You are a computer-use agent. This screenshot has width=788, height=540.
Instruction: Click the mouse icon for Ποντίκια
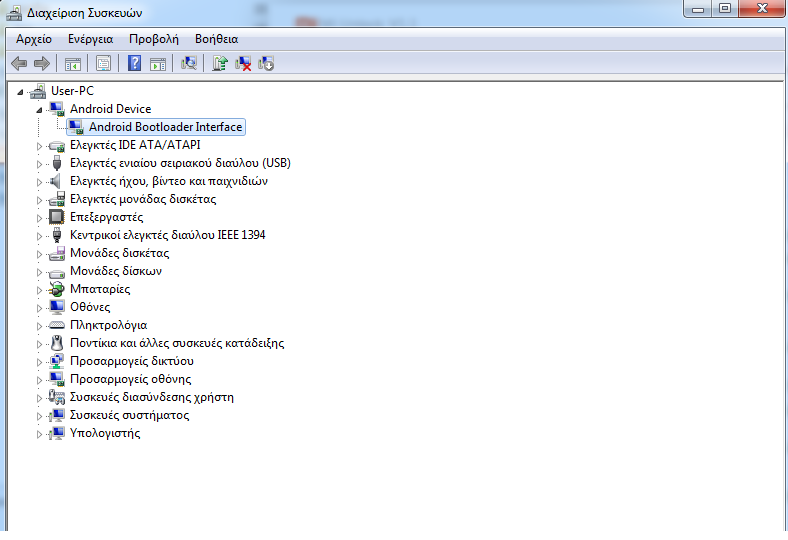(x=57, y=343)
